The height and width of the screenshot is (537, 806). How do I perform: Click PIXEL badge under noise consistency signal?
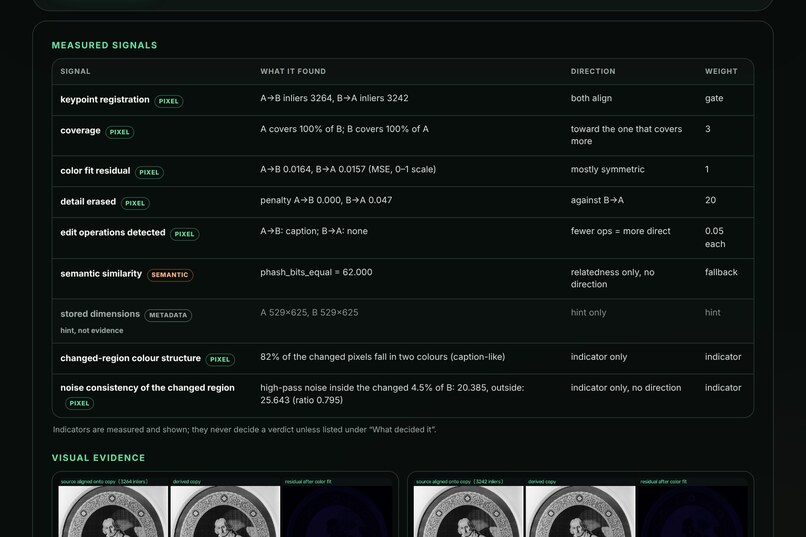(x=79, y=403)
